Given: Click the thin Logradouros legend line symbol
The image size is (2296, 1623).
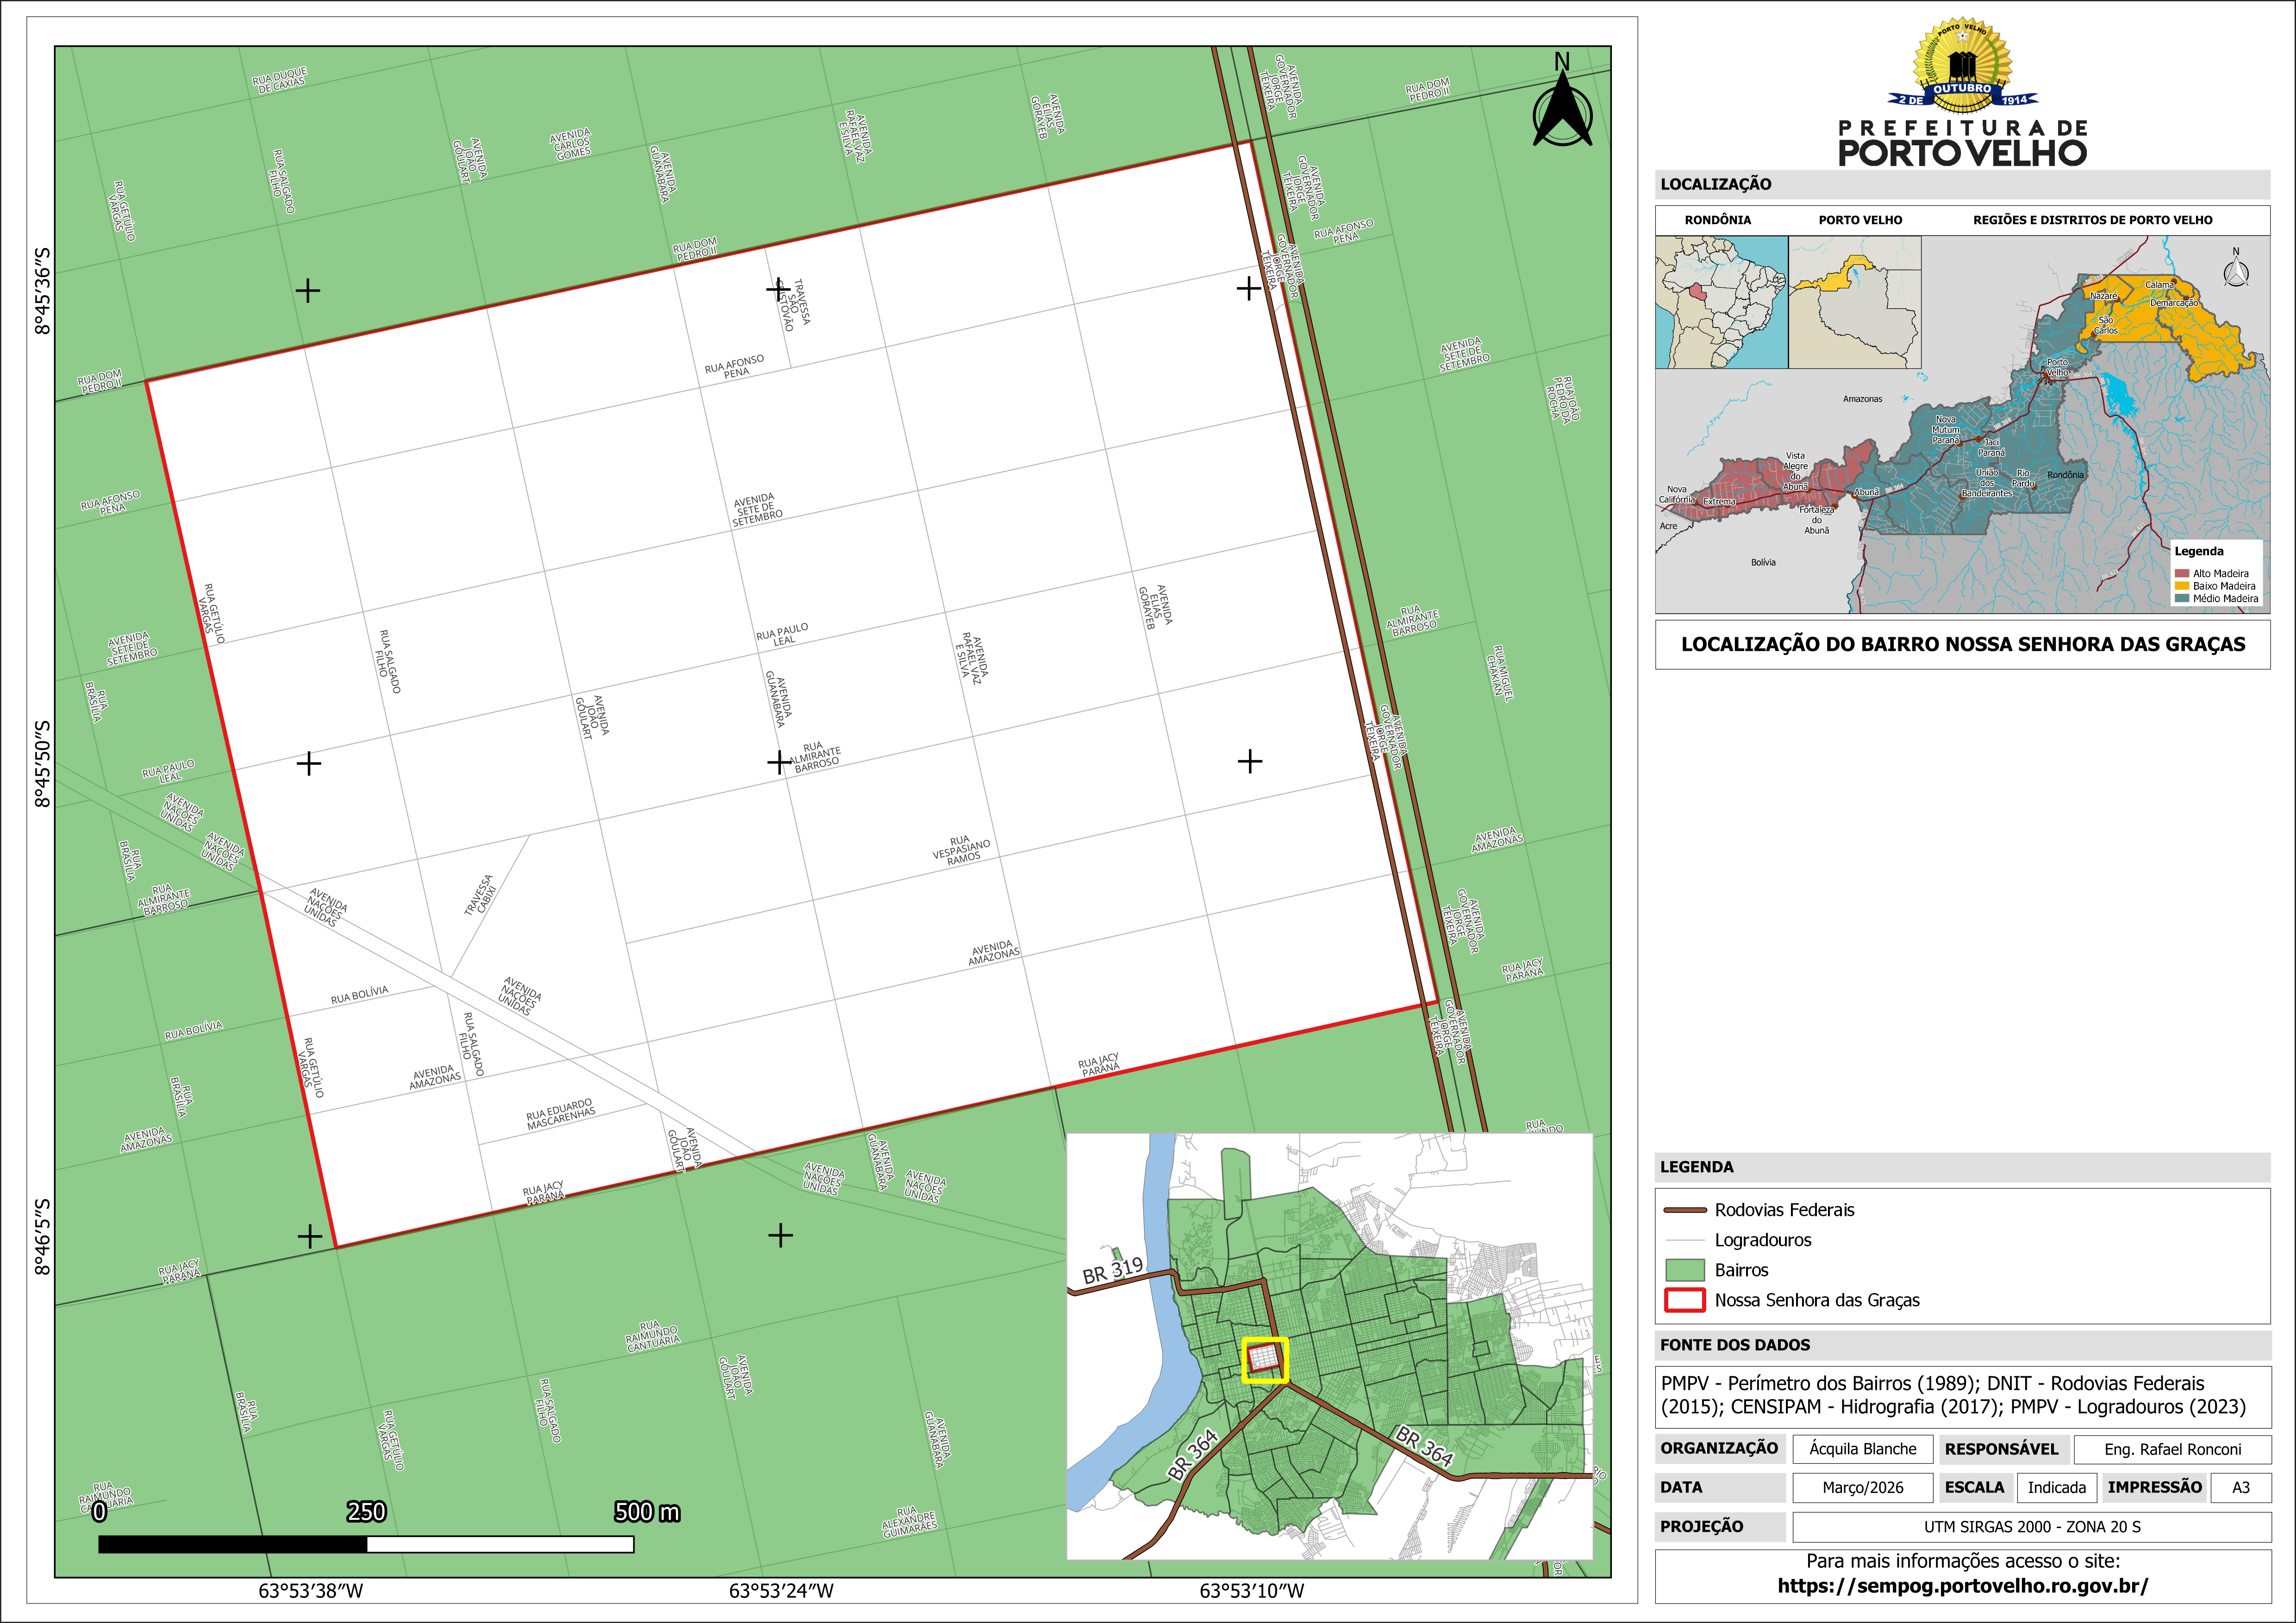Looking at the screenshot, I should coord(1685,1240).
